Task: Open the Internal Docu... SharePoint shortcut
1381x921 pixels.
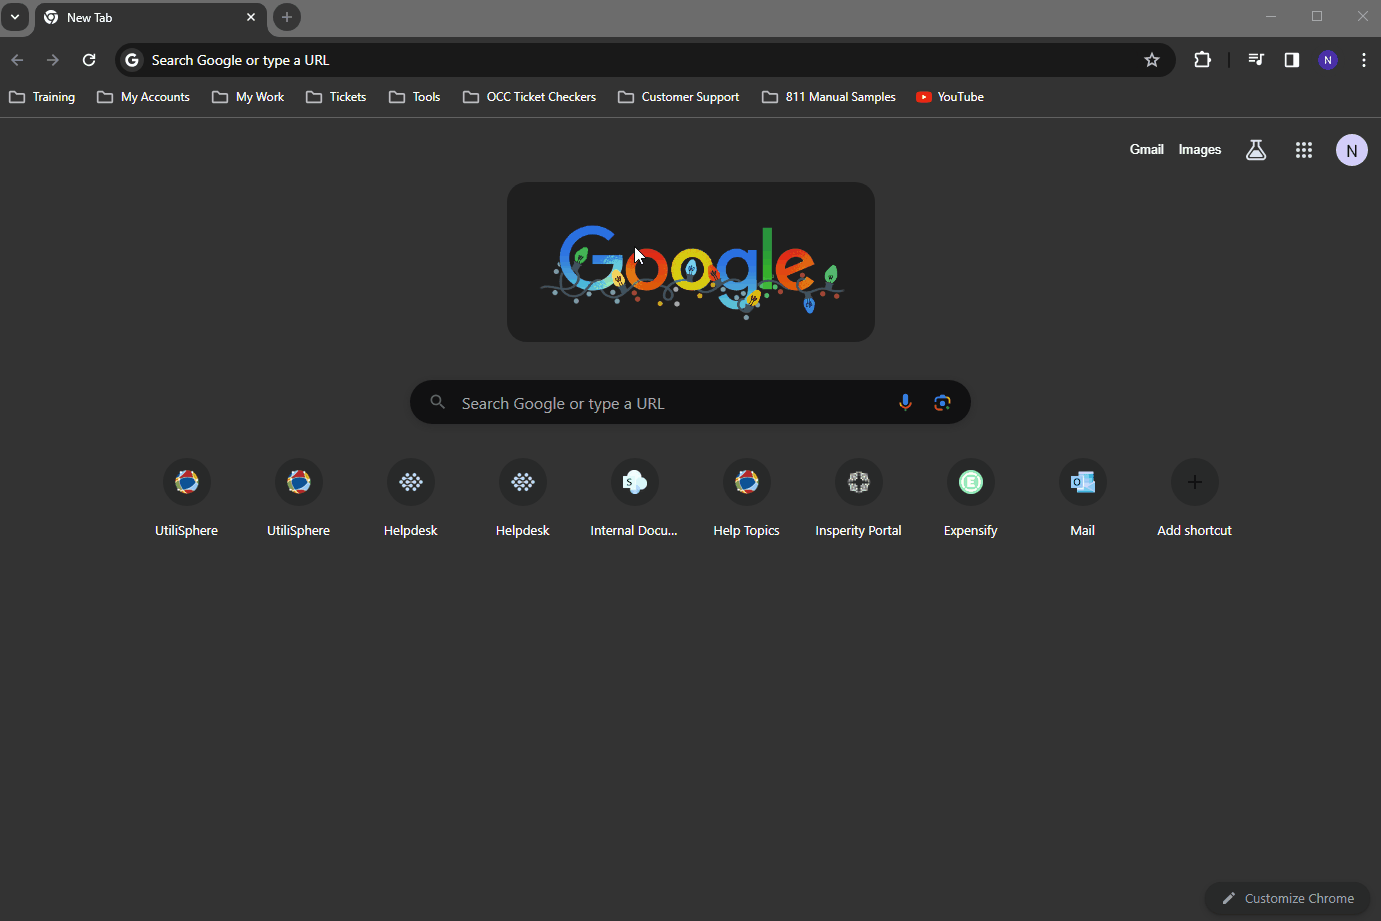Action: pyautogui.click(x=634, y=499)
